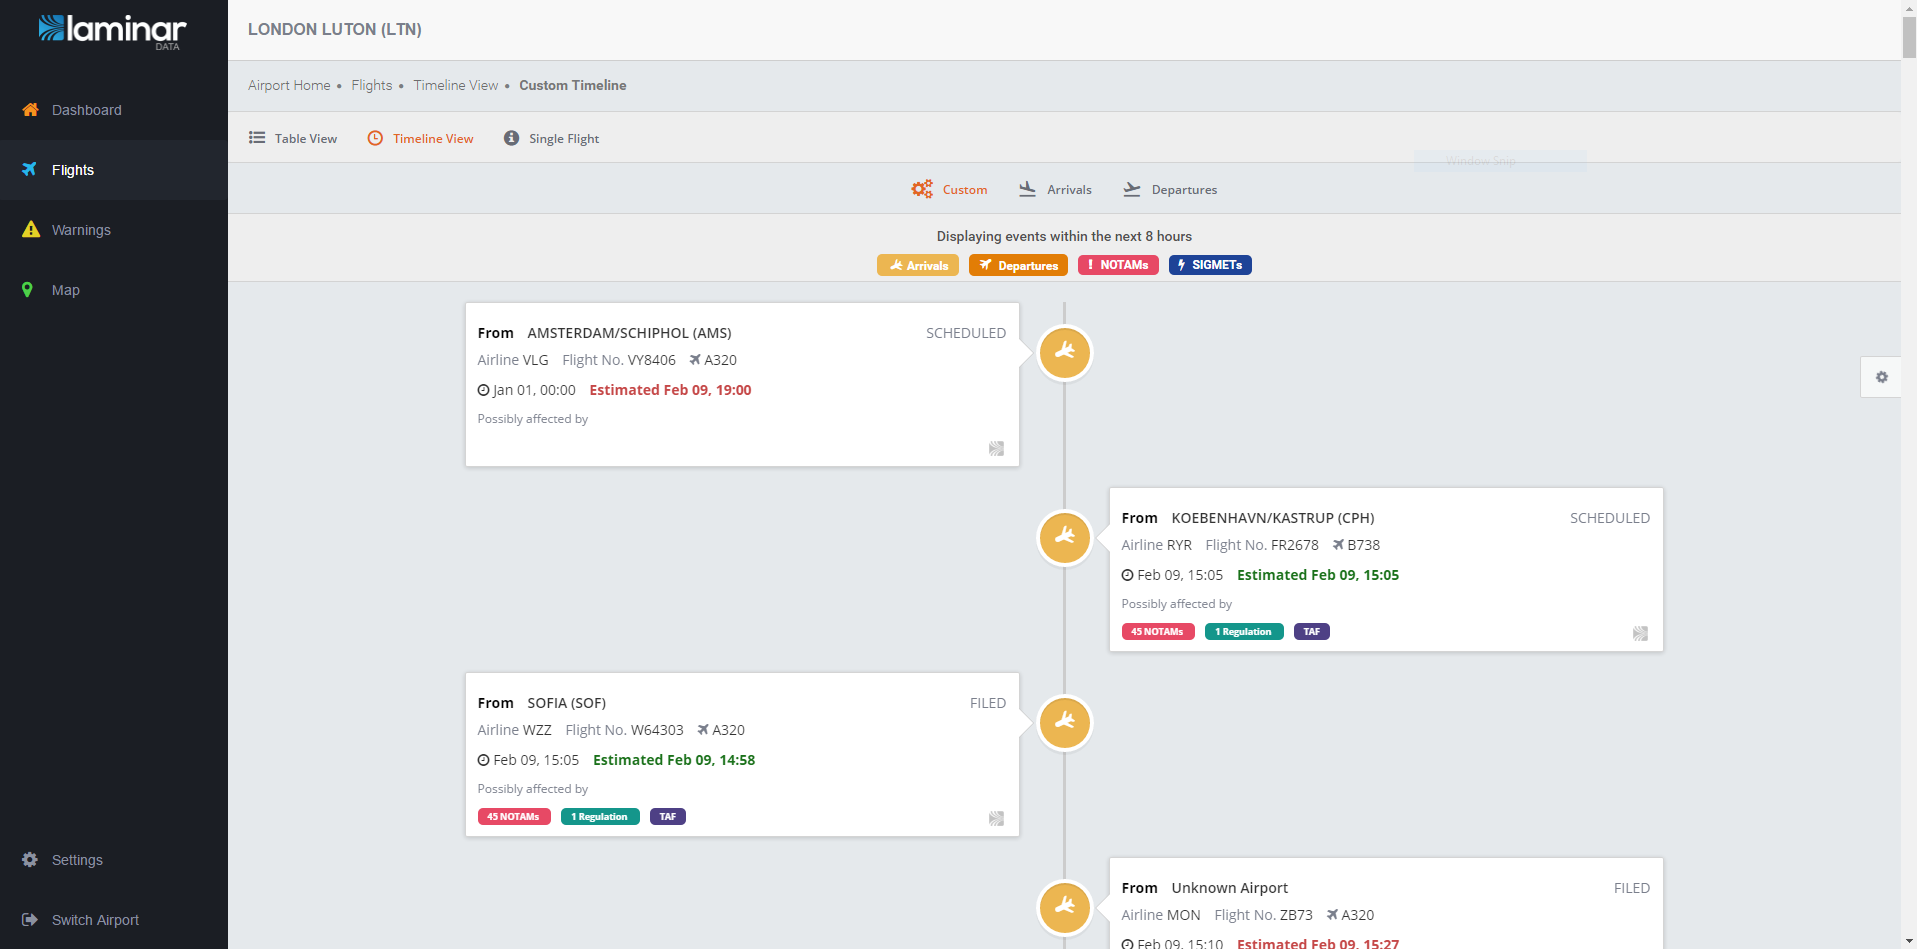This screenshot has height=949, width=1917.
Task: Switch to Table View tab
Action: [x=293, y=139]
